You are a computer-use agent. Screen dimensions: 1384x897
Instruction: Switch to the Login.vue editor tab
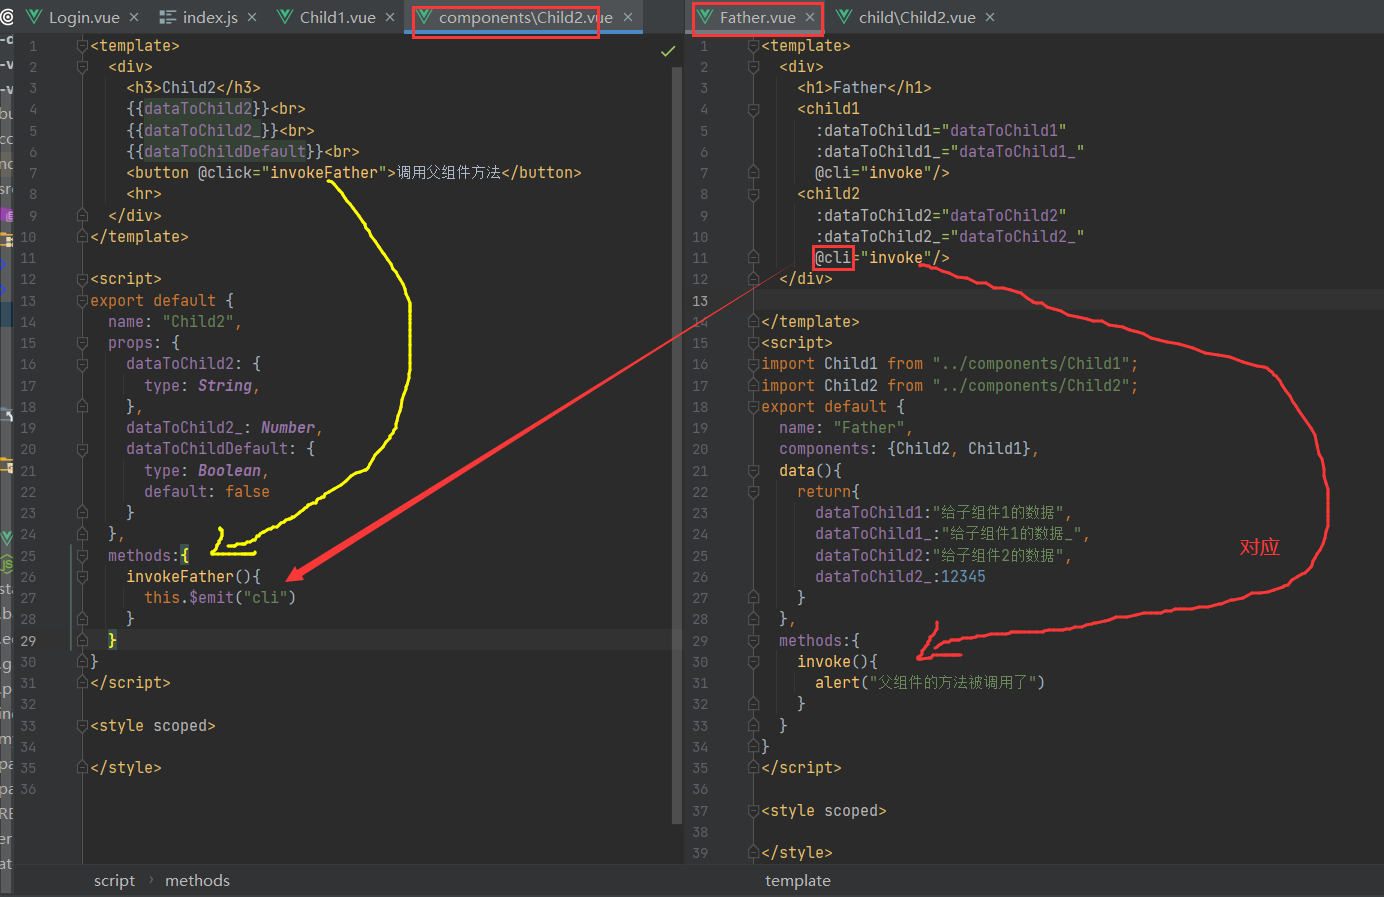pyautogui.click(x=84, y=17)
